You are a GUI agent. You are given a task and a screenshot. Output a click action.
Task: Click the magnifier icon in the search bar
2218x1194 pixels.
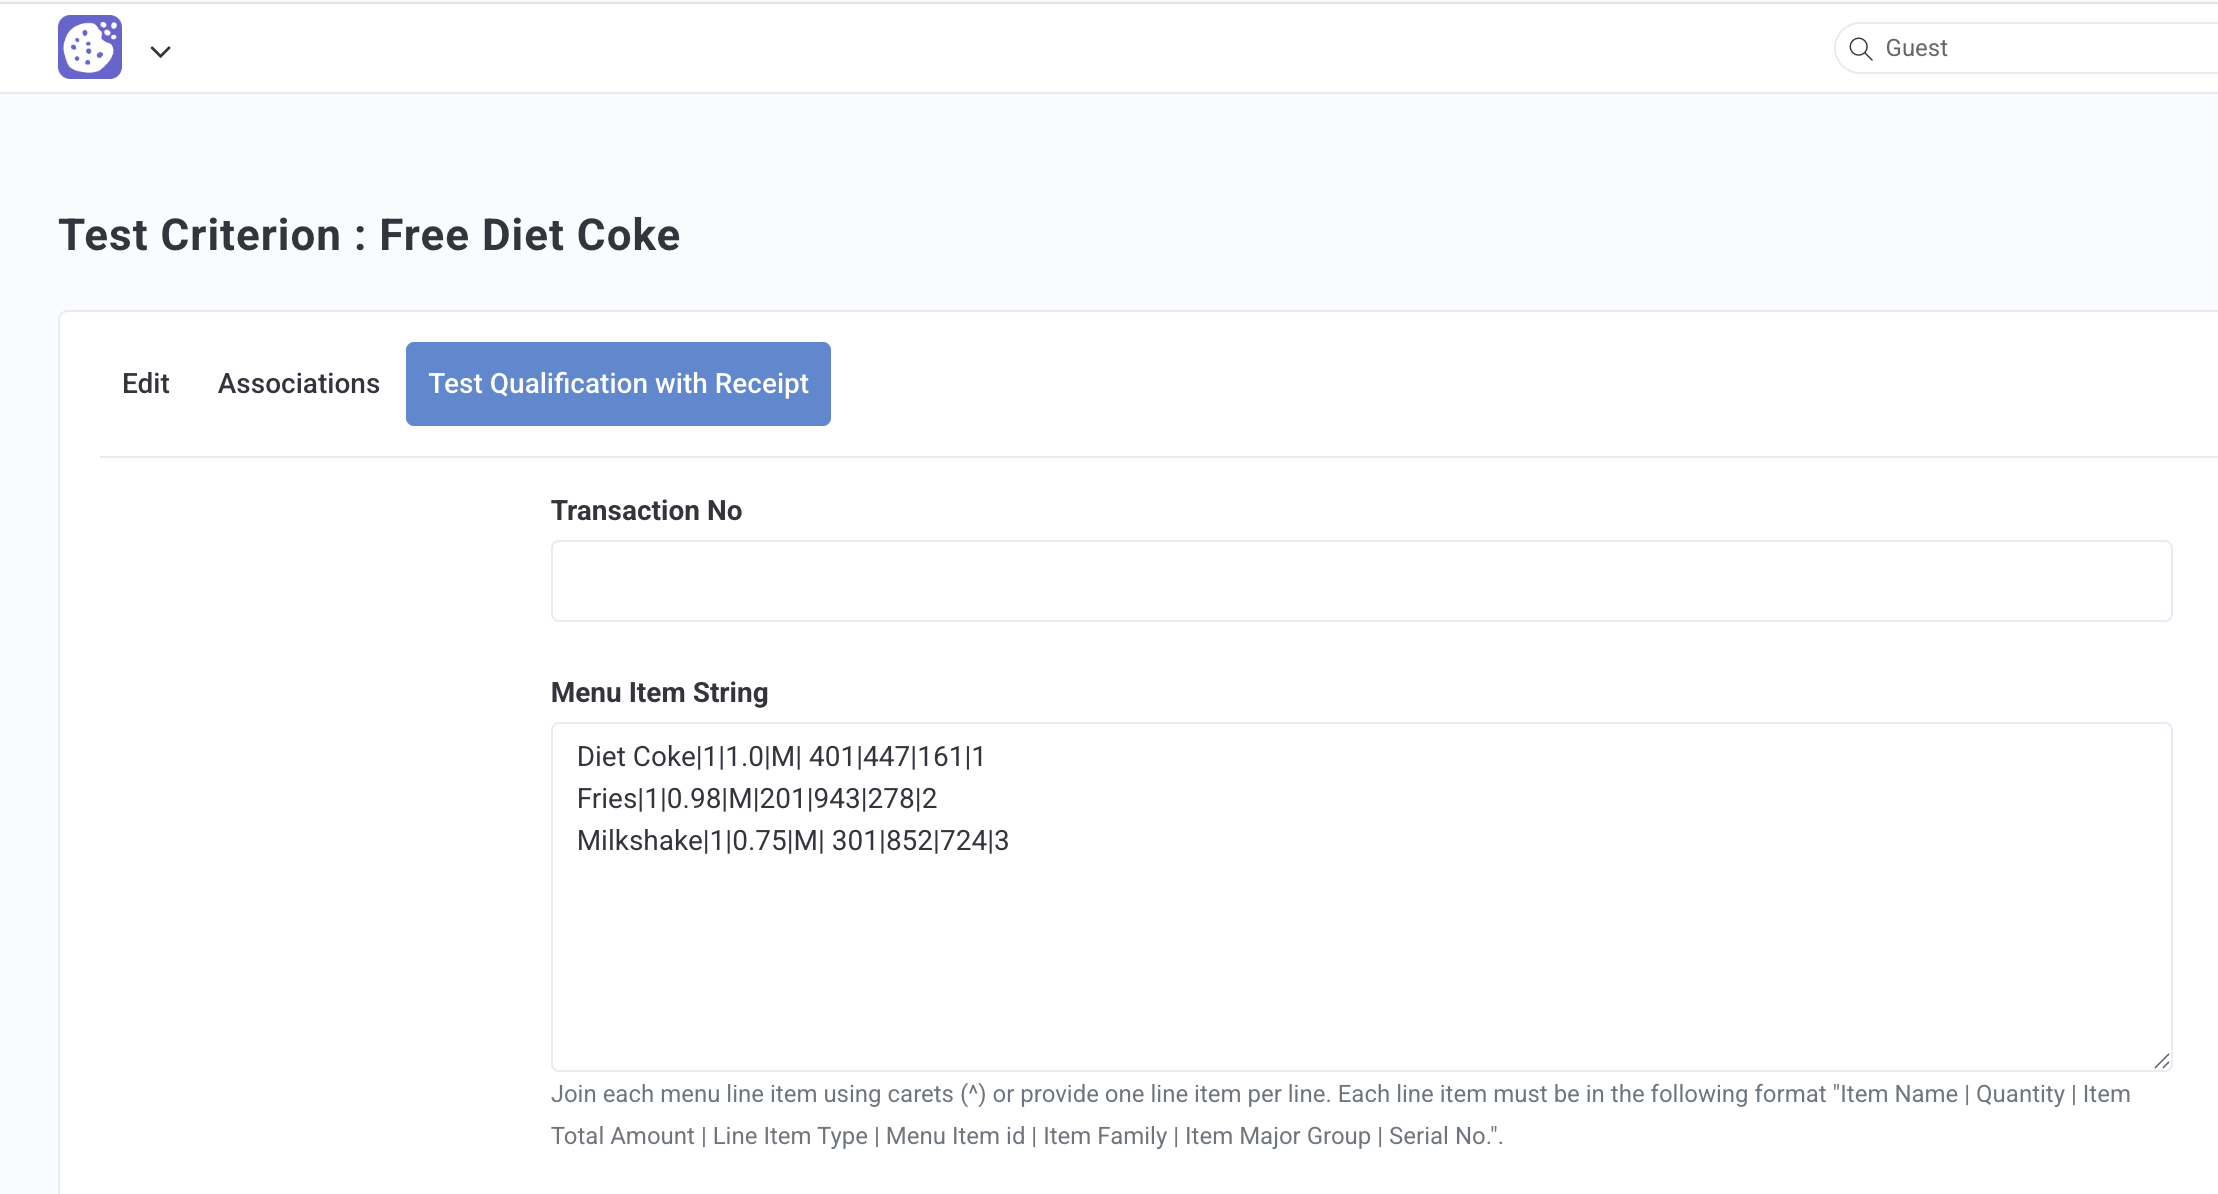[1860, 49]
